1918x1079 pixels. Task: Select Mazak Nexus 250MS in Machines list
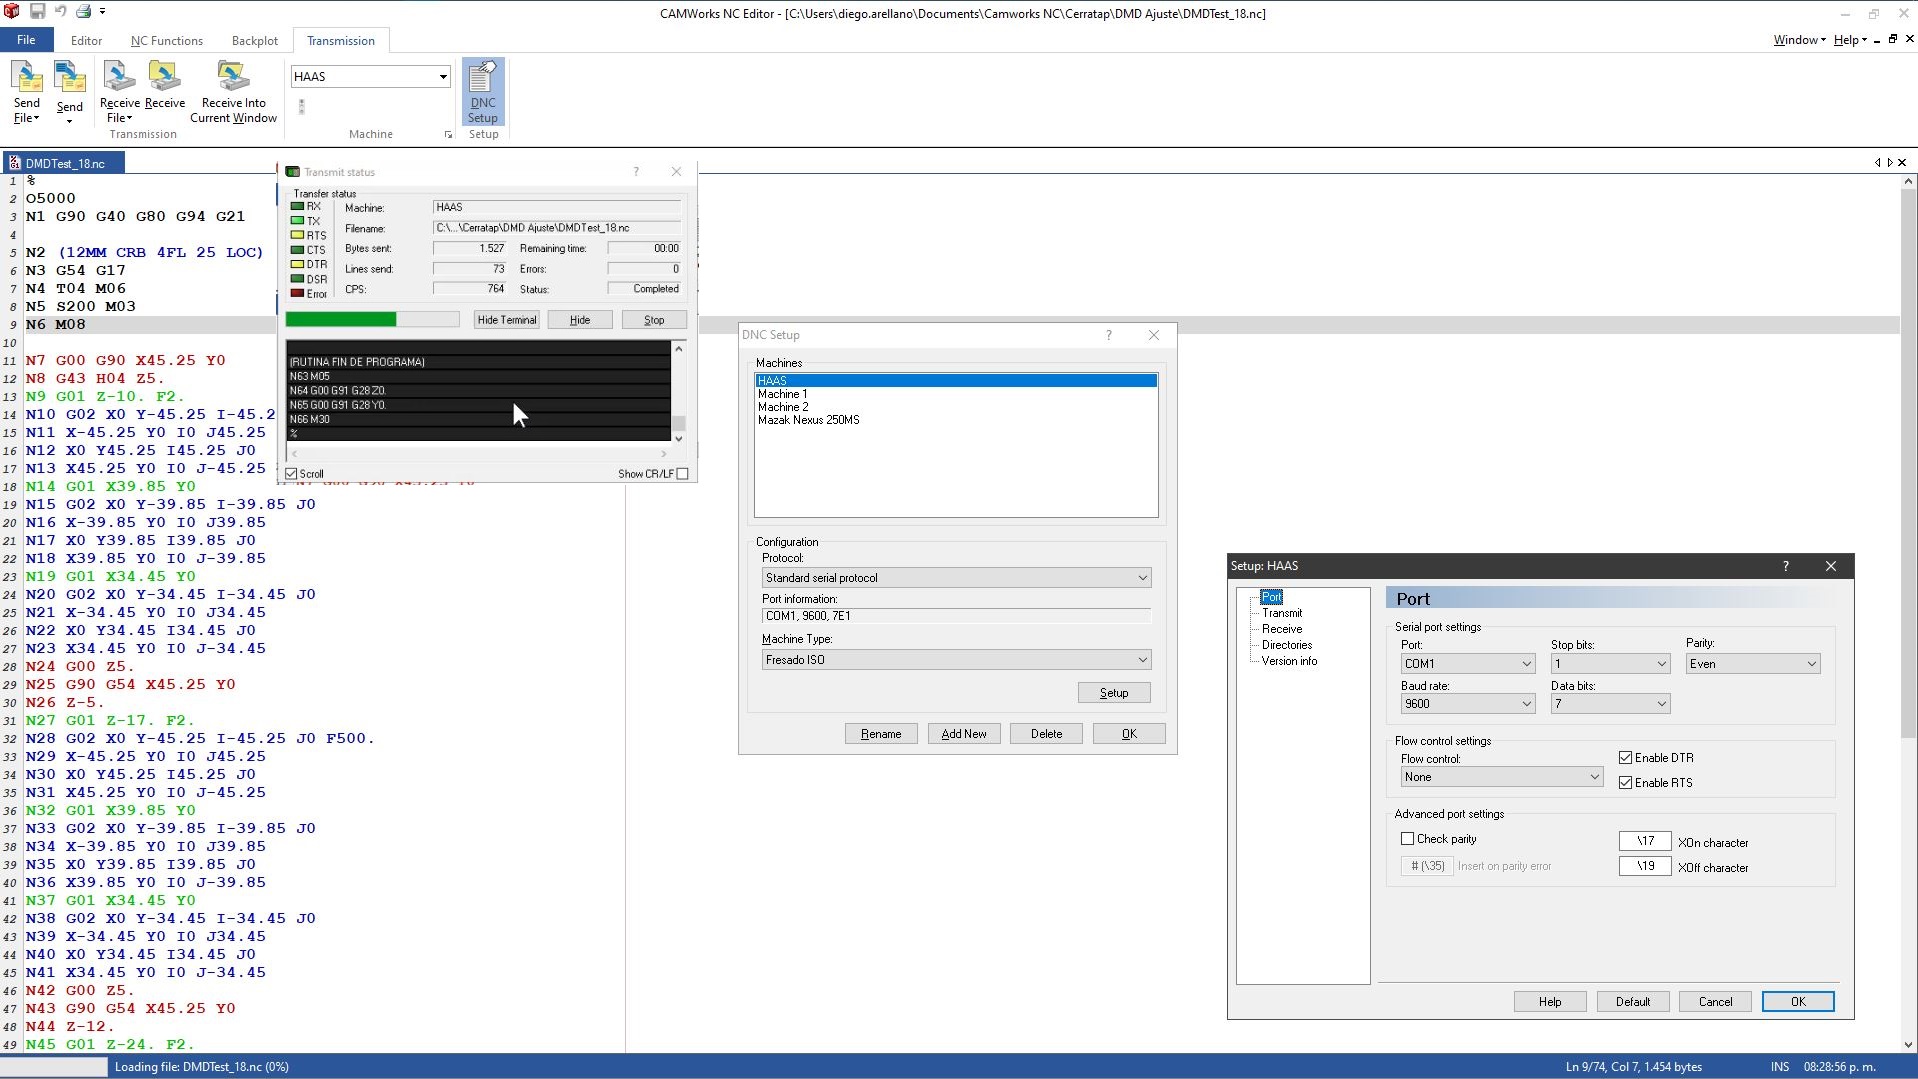[x=809, y=420]
